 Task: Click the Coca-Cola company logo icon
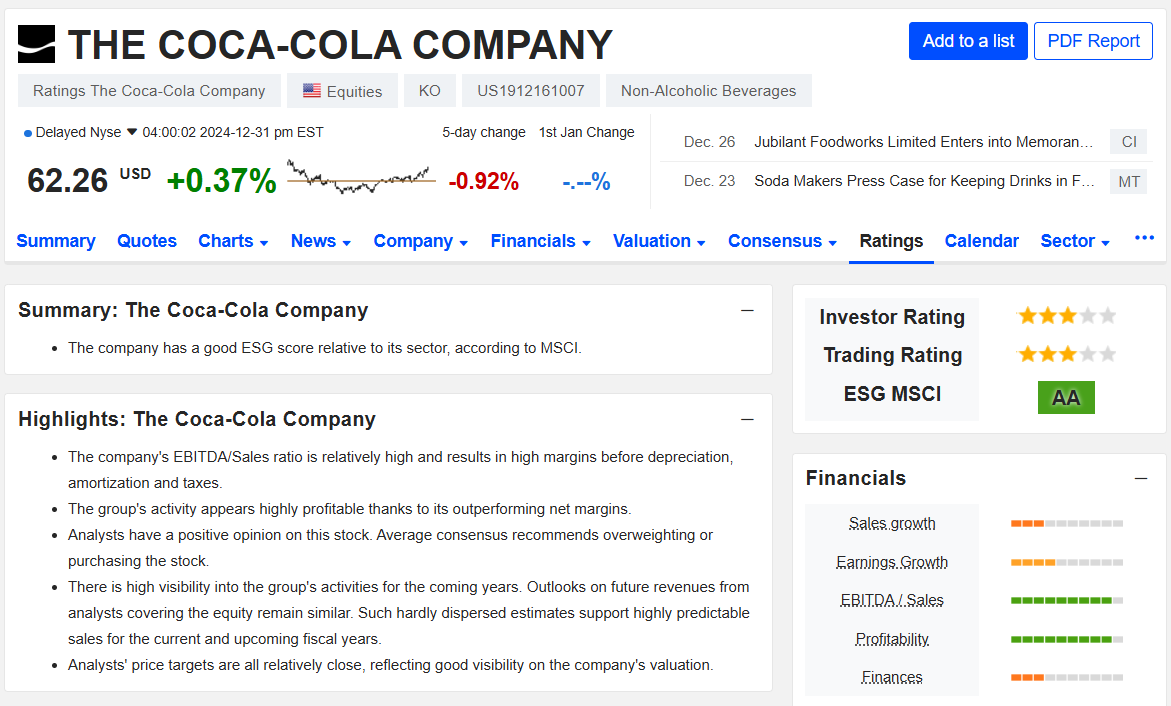[37, 44]
